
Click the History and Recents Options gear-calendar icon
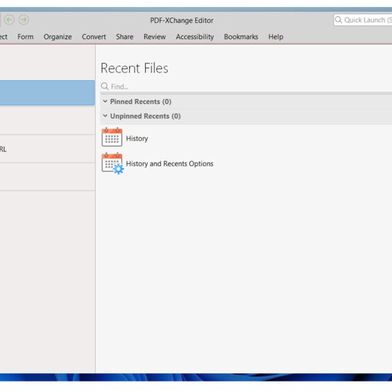(112, 163)
